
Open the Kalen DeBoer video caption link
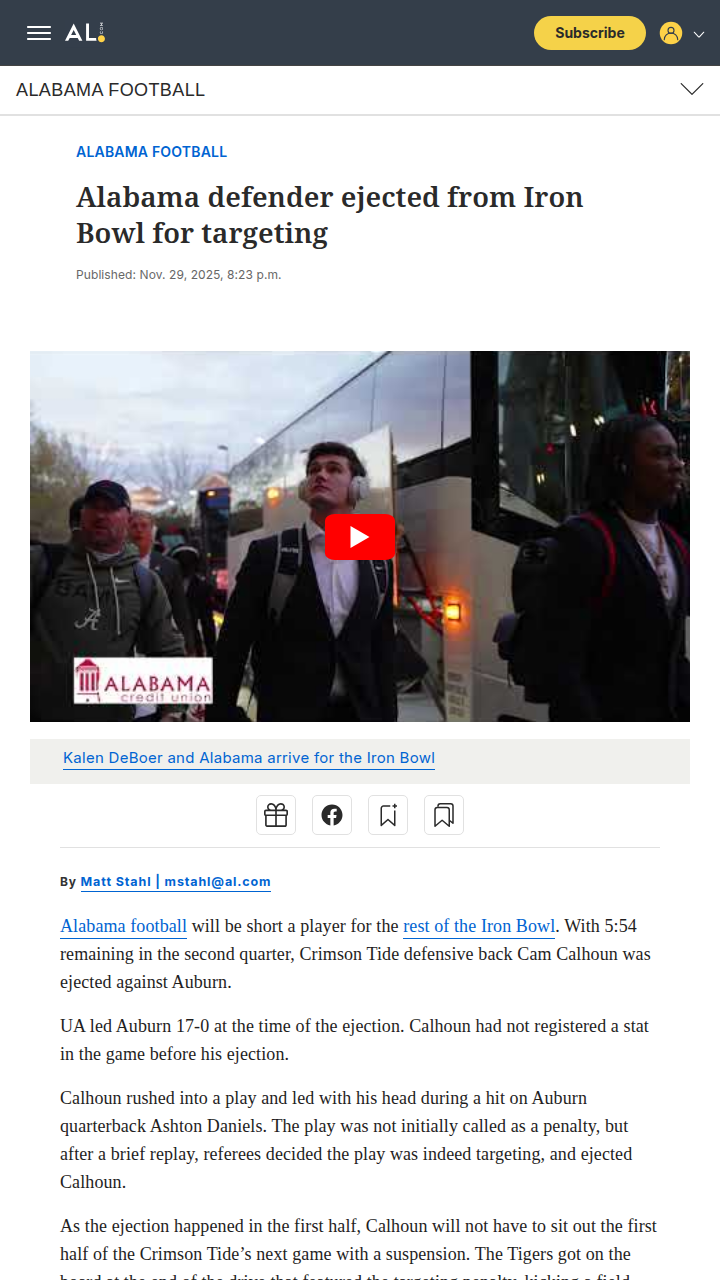pyautogui.click(x=249, y=758)
